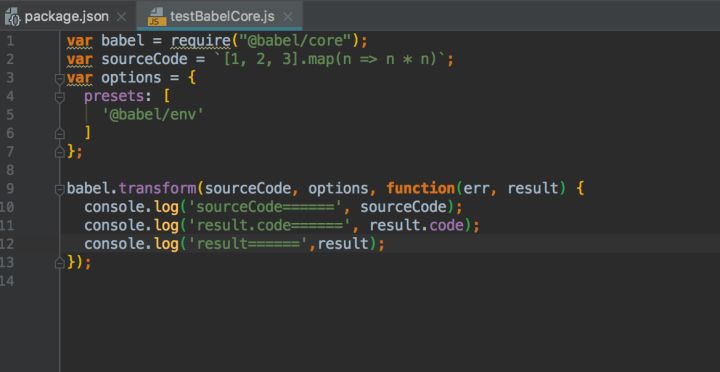Place cursor in '@babel/env' string

pyautogui.click(x=152, y=115)
